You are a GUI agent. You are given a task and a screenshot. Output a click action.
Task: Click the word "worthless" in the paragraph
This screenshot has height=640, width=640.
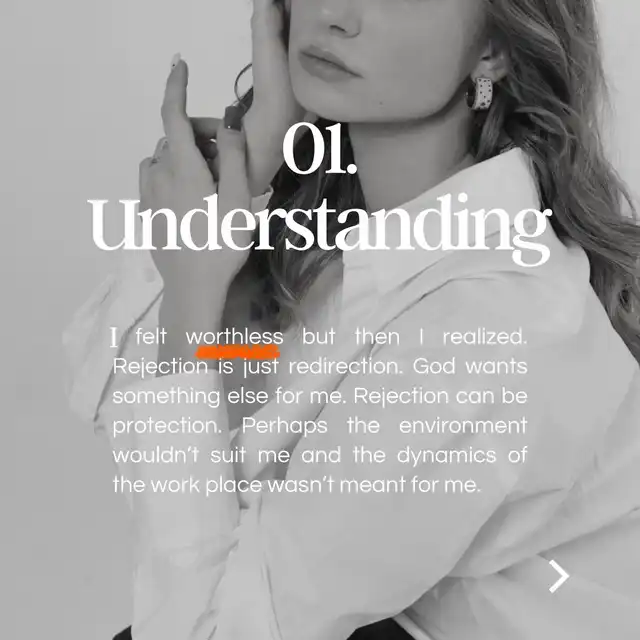tap(234, 337)
